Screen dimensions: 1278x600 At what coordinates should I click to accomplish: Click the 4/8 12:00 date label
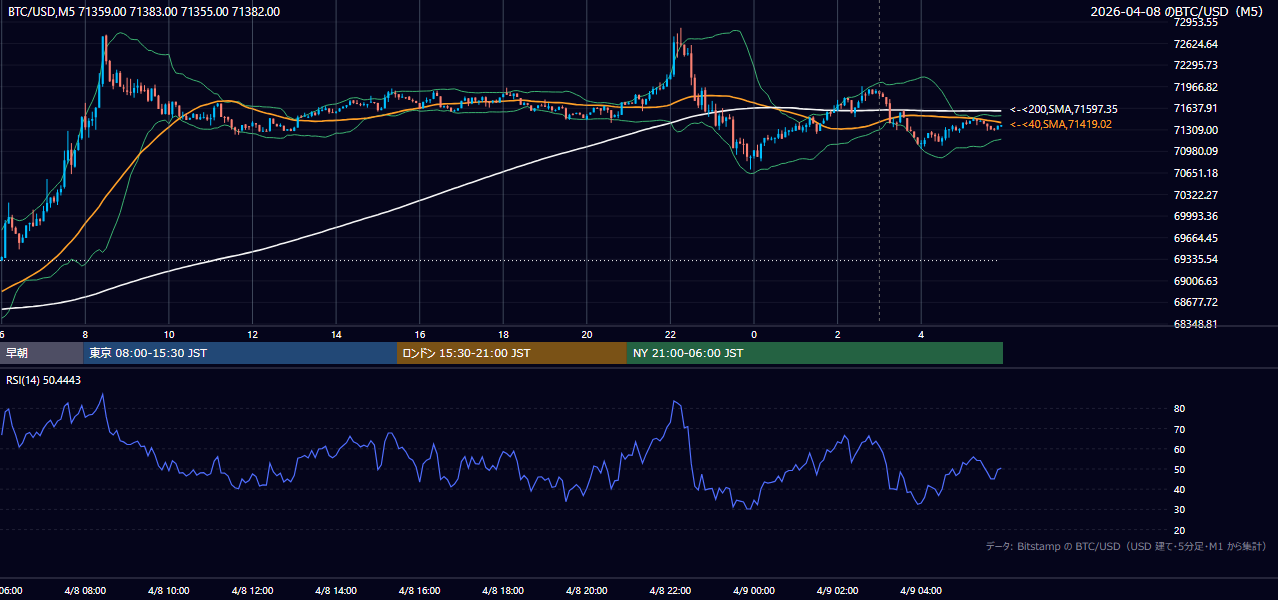[x=252, y=591]
